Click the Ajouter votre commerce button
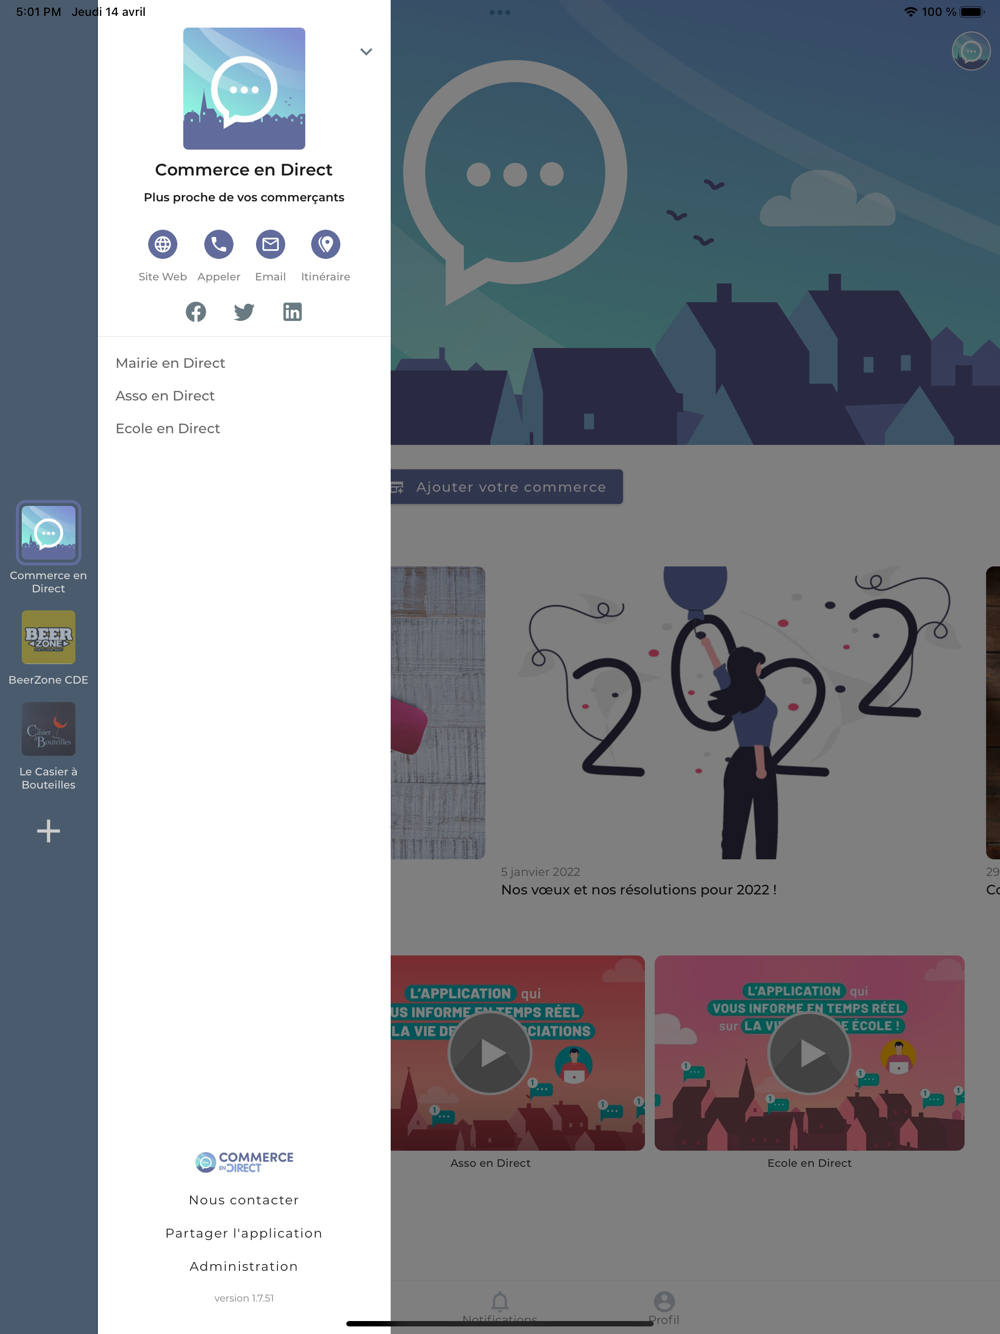 click(x=507, y=487)
